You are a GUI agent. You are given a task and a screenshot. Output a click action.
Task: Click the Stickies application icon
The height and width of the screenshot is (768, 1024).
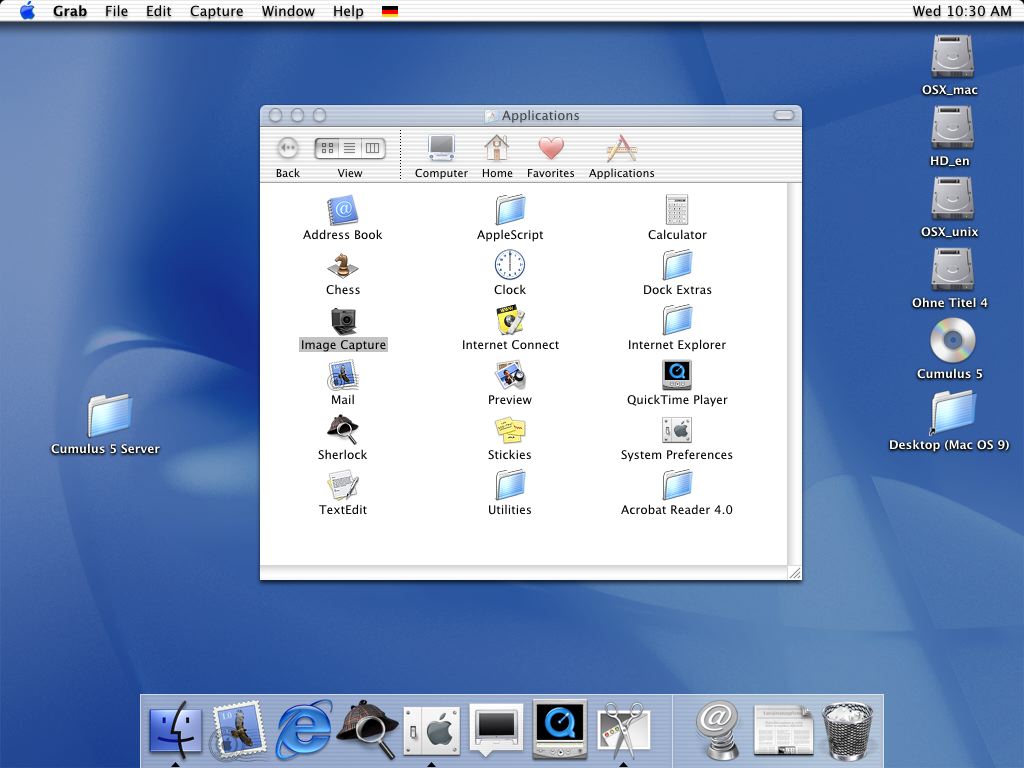click(510, 430)
